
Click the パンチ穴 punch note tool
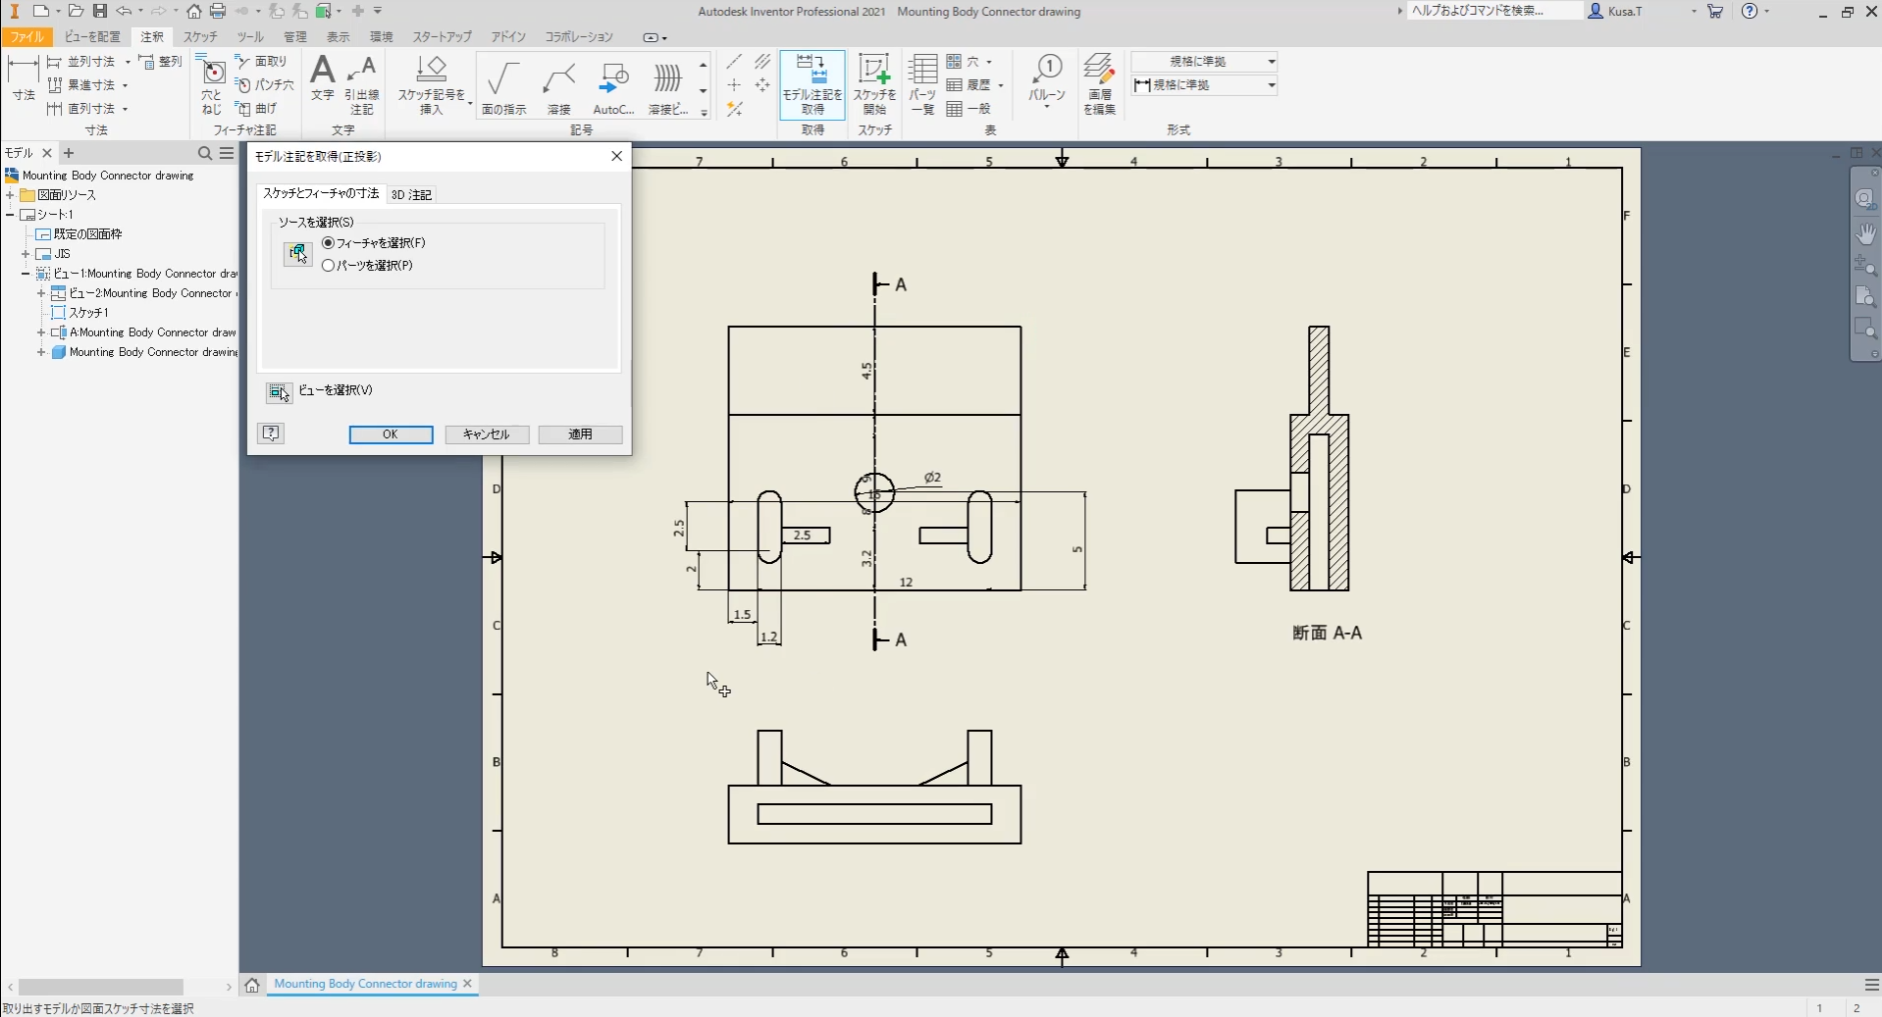coord(265,85)
